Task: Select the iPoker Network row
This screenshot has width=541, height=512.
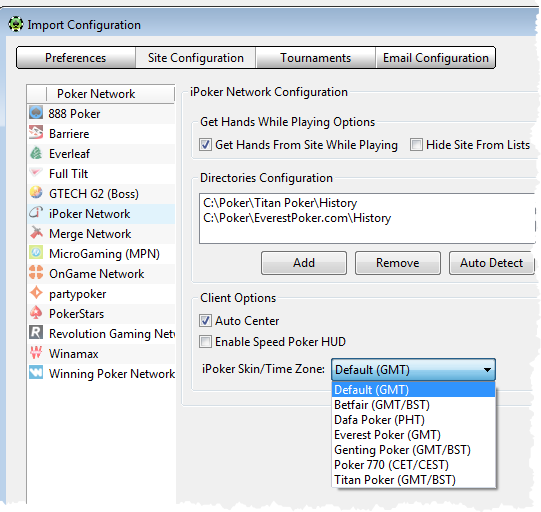Action: pyautogui.click(x=101, y=214)
